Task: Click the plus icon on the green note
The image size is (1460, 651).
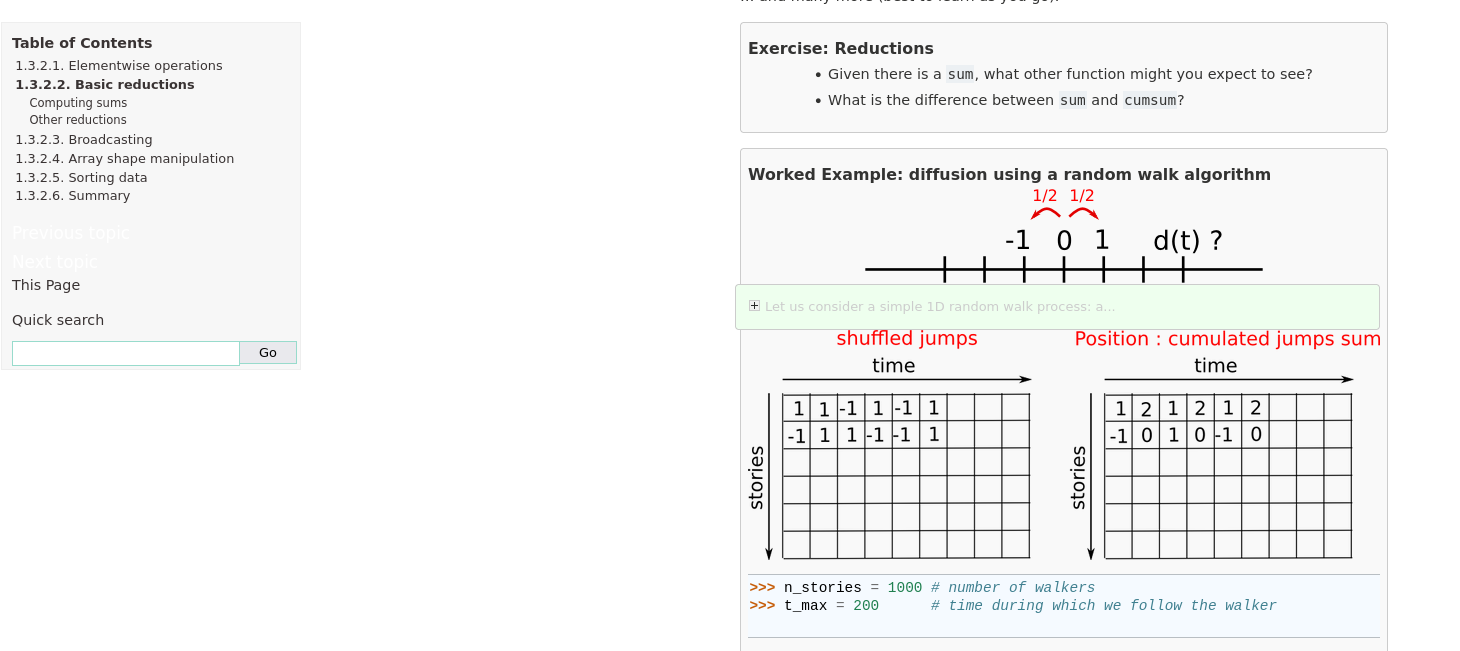Action: (754, 305)
